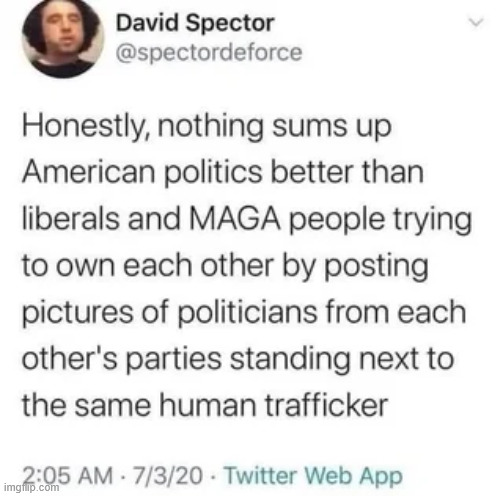Click the phrase "standing next to"

pyautogui.click(x=343, y=360)
